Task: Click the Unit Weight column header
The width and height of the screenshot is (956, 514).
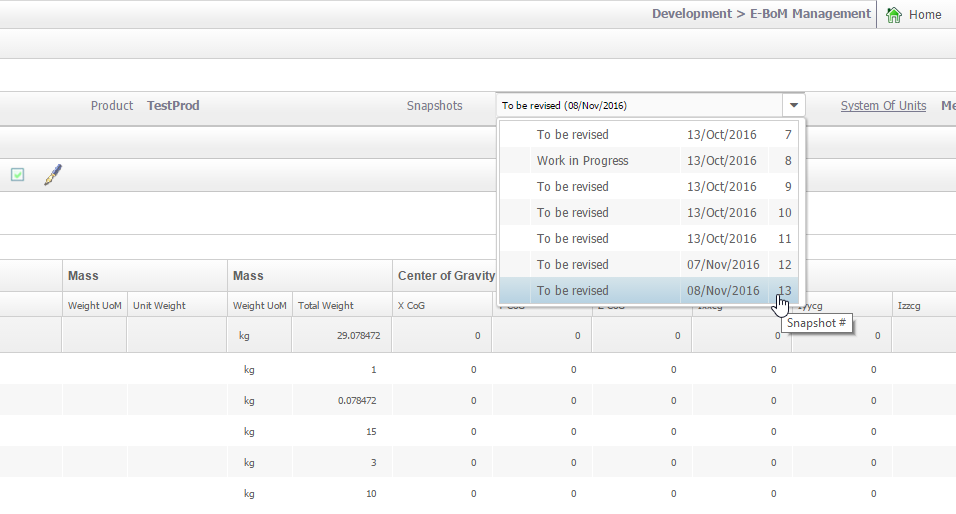Action: click(x=159, y=306)
